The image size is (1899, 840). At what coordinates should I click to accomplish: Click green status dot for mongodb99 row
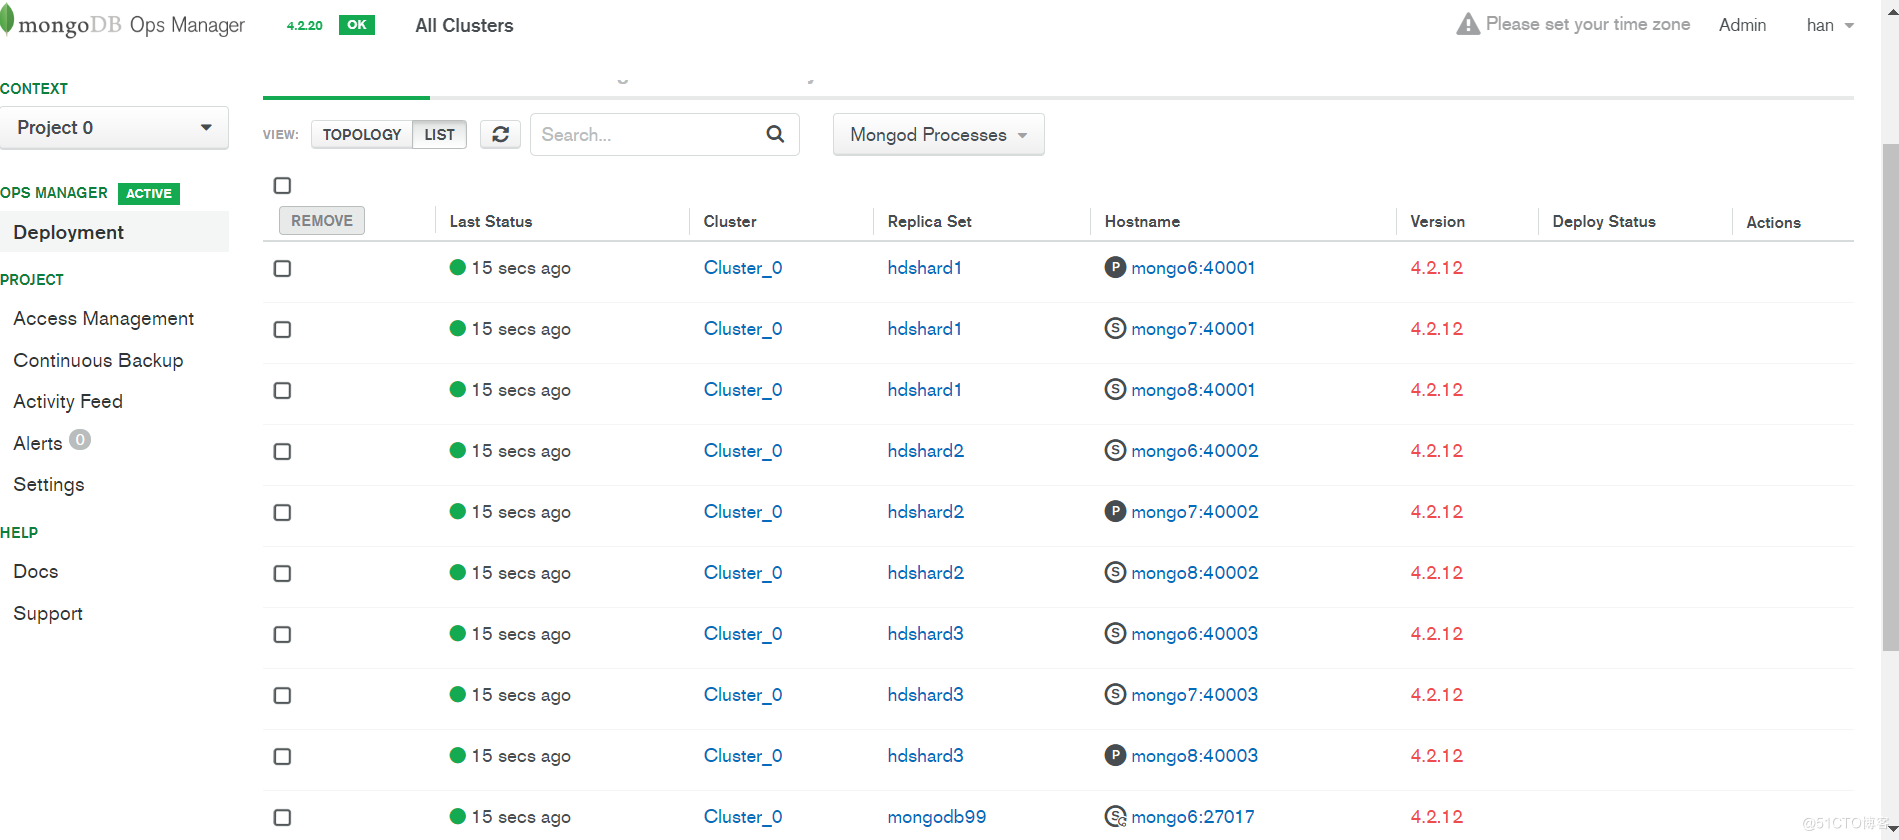[458, 816]
